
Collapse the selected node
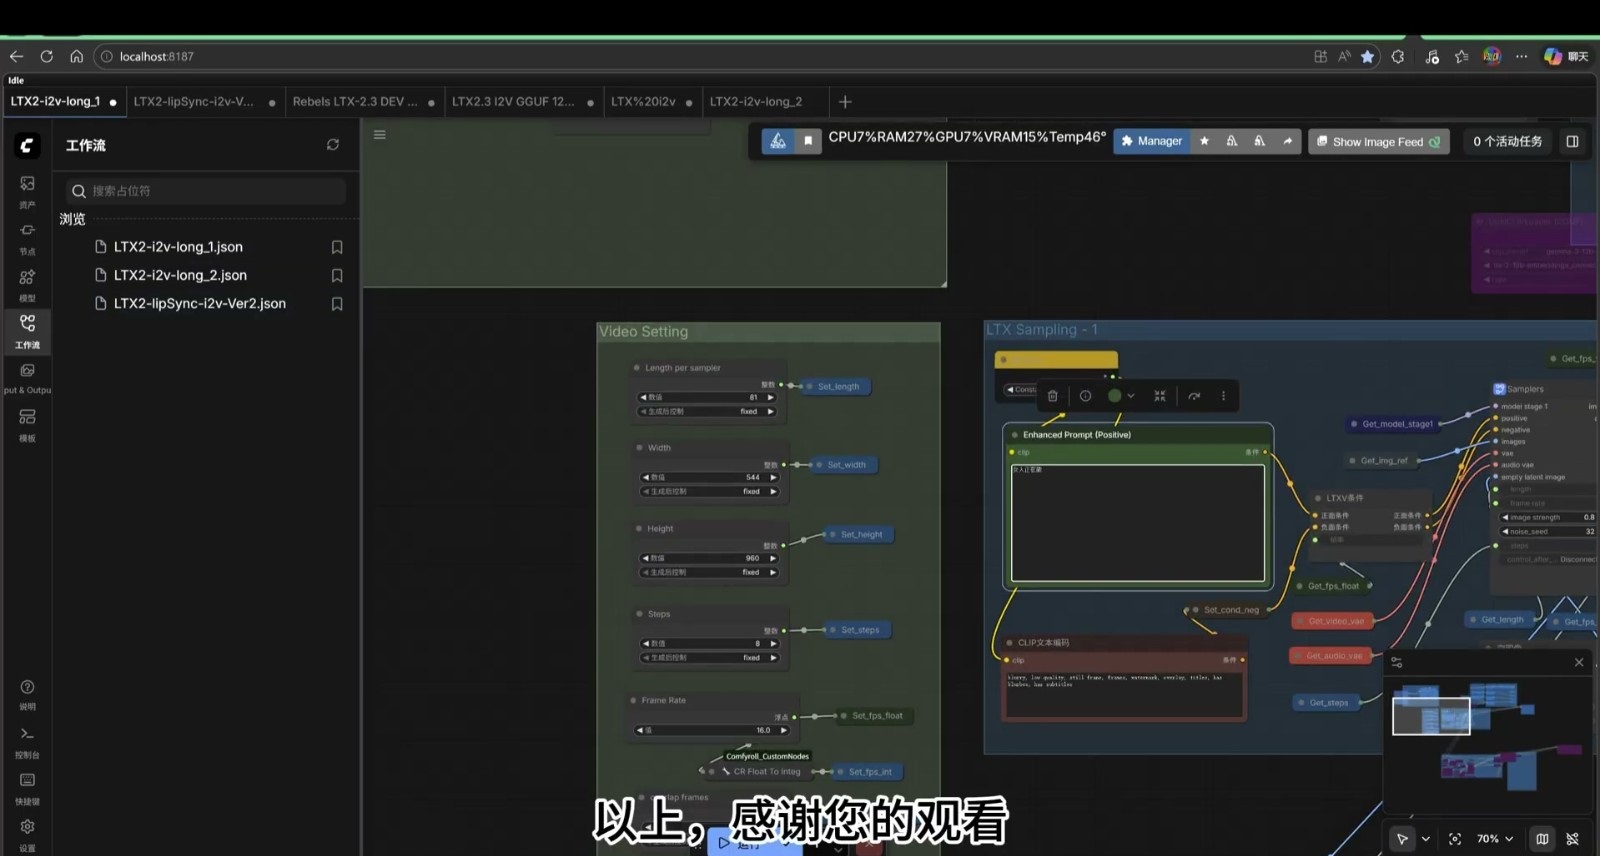point(1160,396)
